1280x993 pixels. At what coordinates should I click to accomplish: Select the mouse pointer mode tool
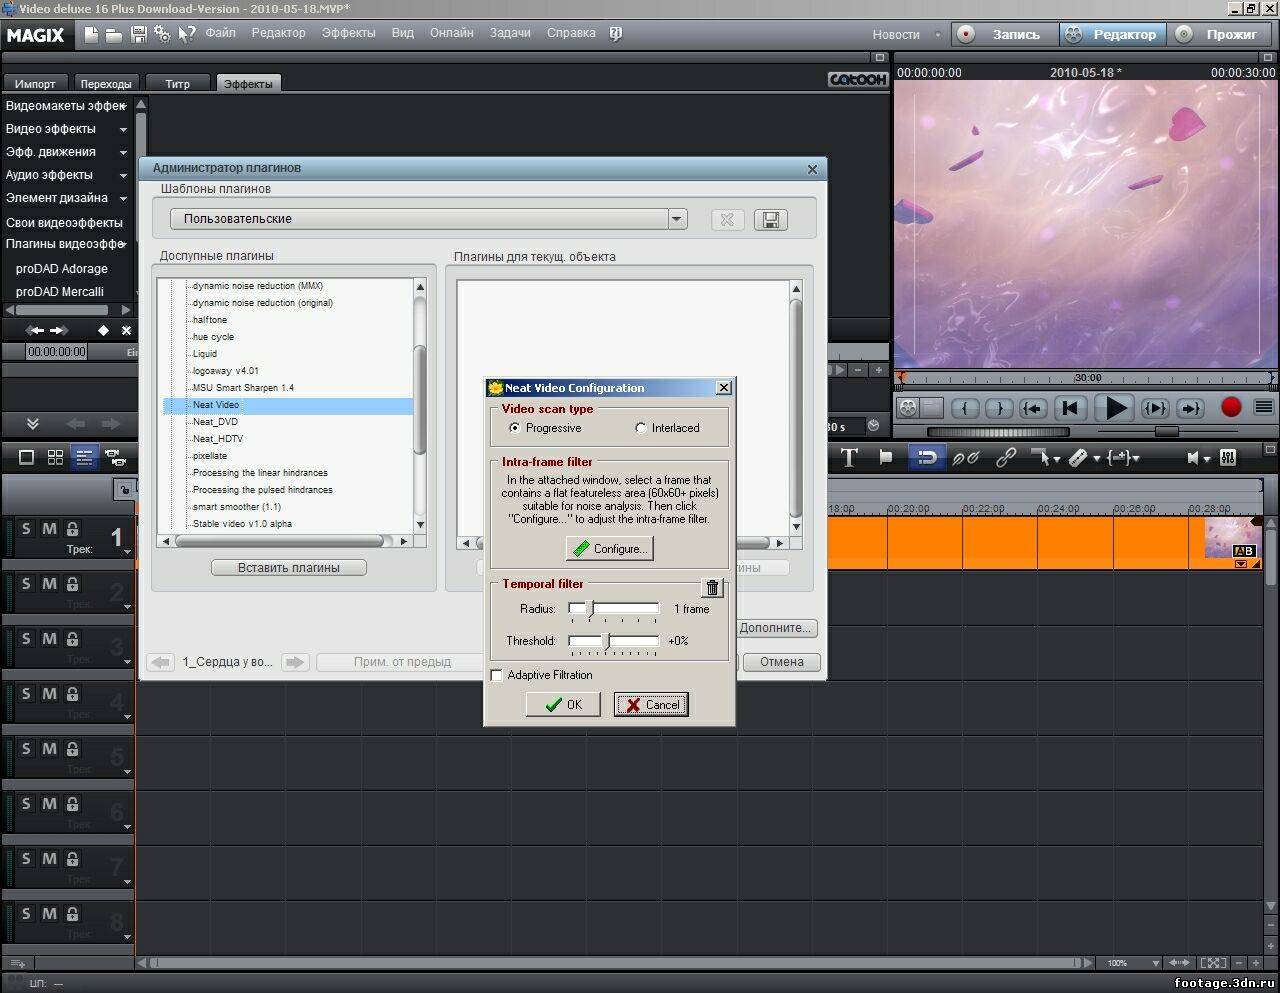click(1042, 457)
